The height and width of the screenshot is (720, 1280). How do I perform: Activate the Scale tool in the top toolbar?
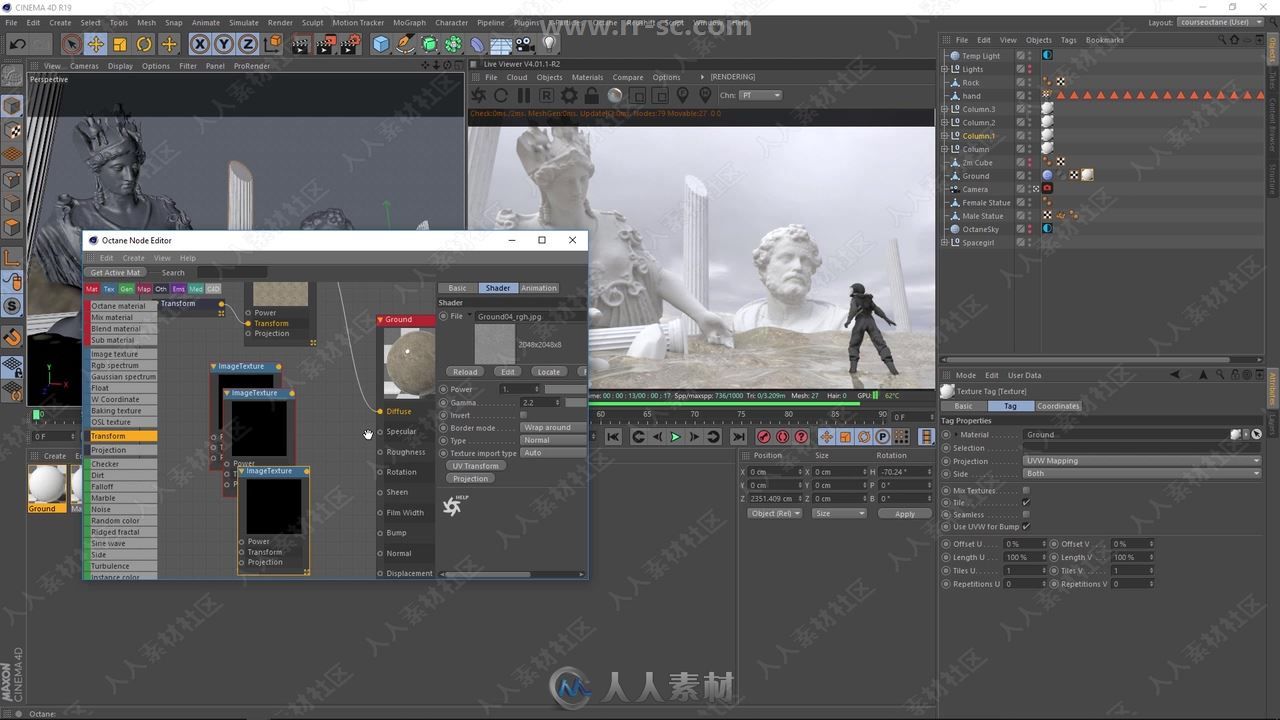click(x=120, y=44)
